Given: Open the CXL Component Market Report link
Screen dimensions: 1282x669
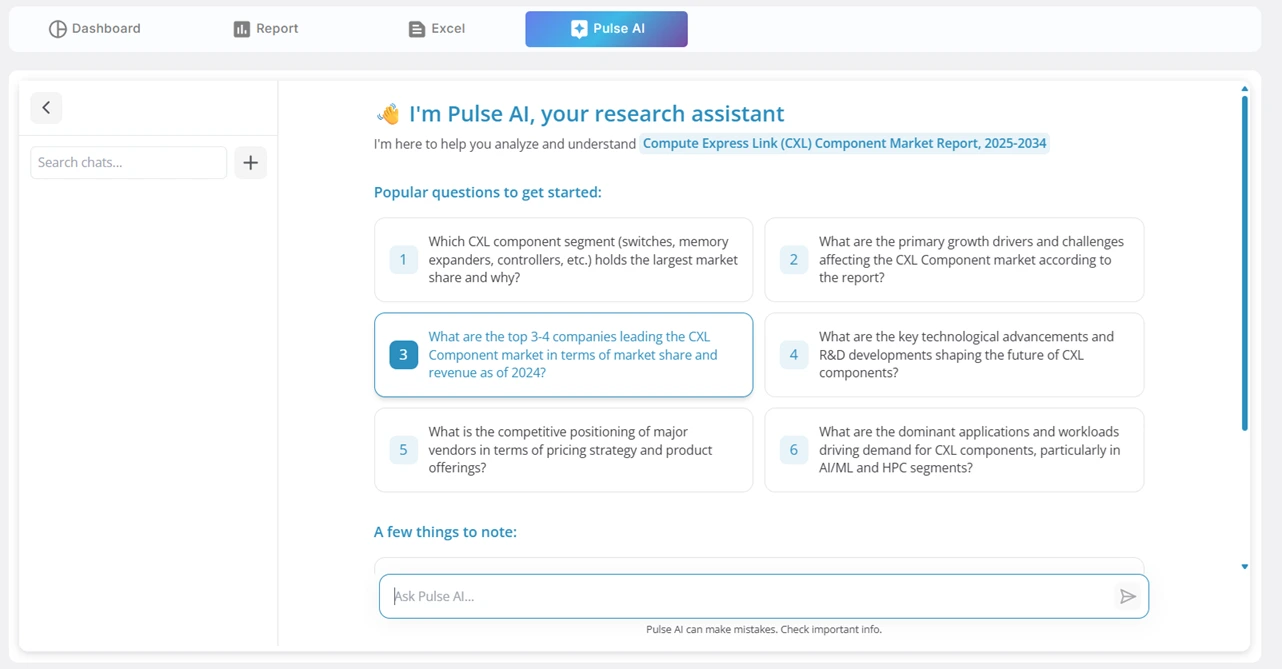Looking at the screenshot, I should click(x=845, y=143).
